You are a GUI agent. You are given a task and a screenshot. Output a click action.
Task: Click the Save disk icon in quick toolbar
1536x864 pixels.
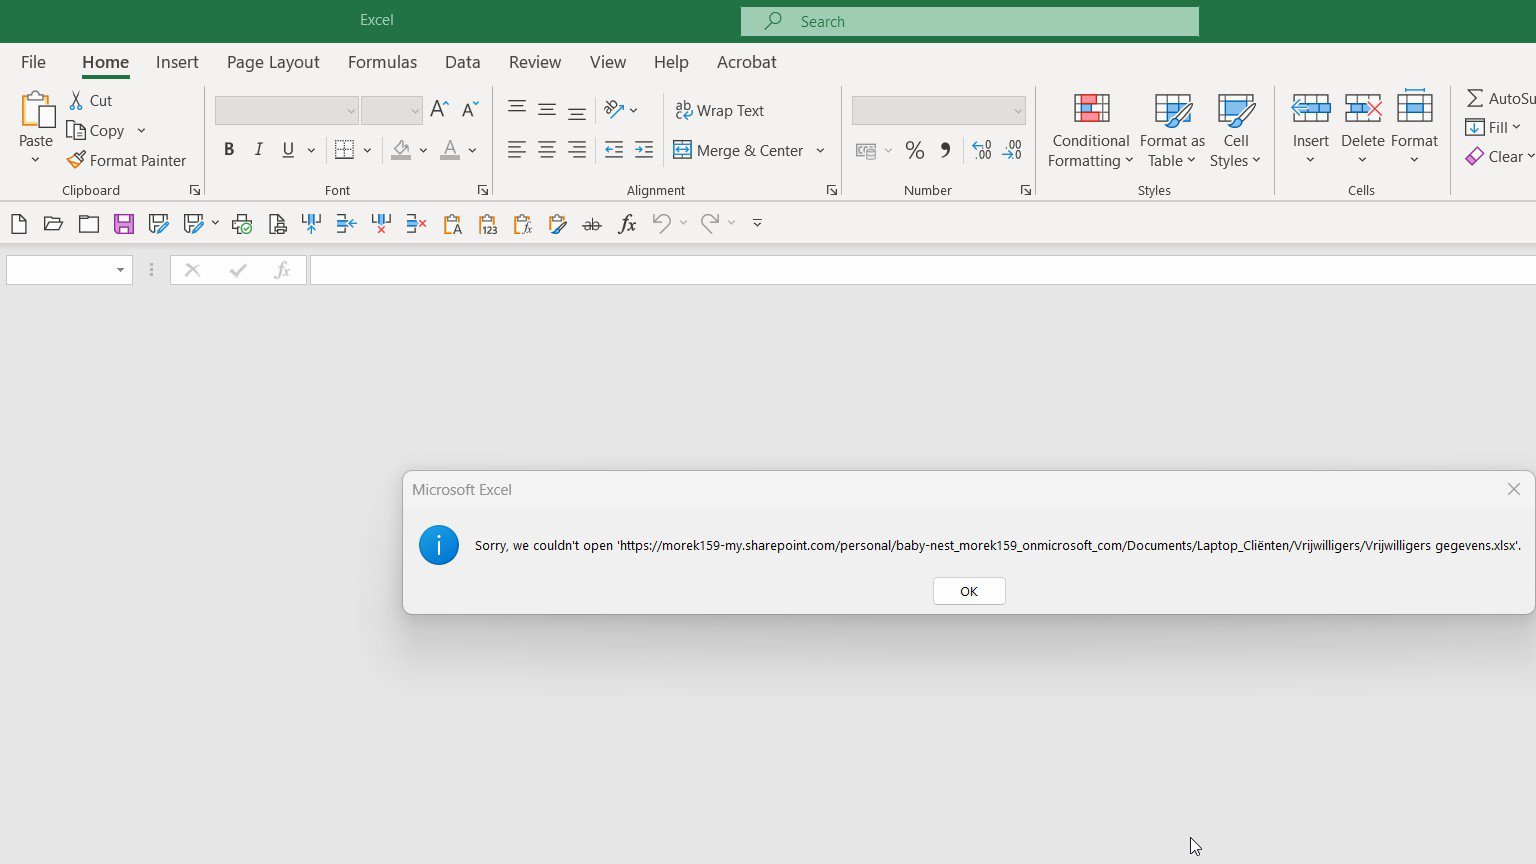pyautogui.click(x=124, y=224)
